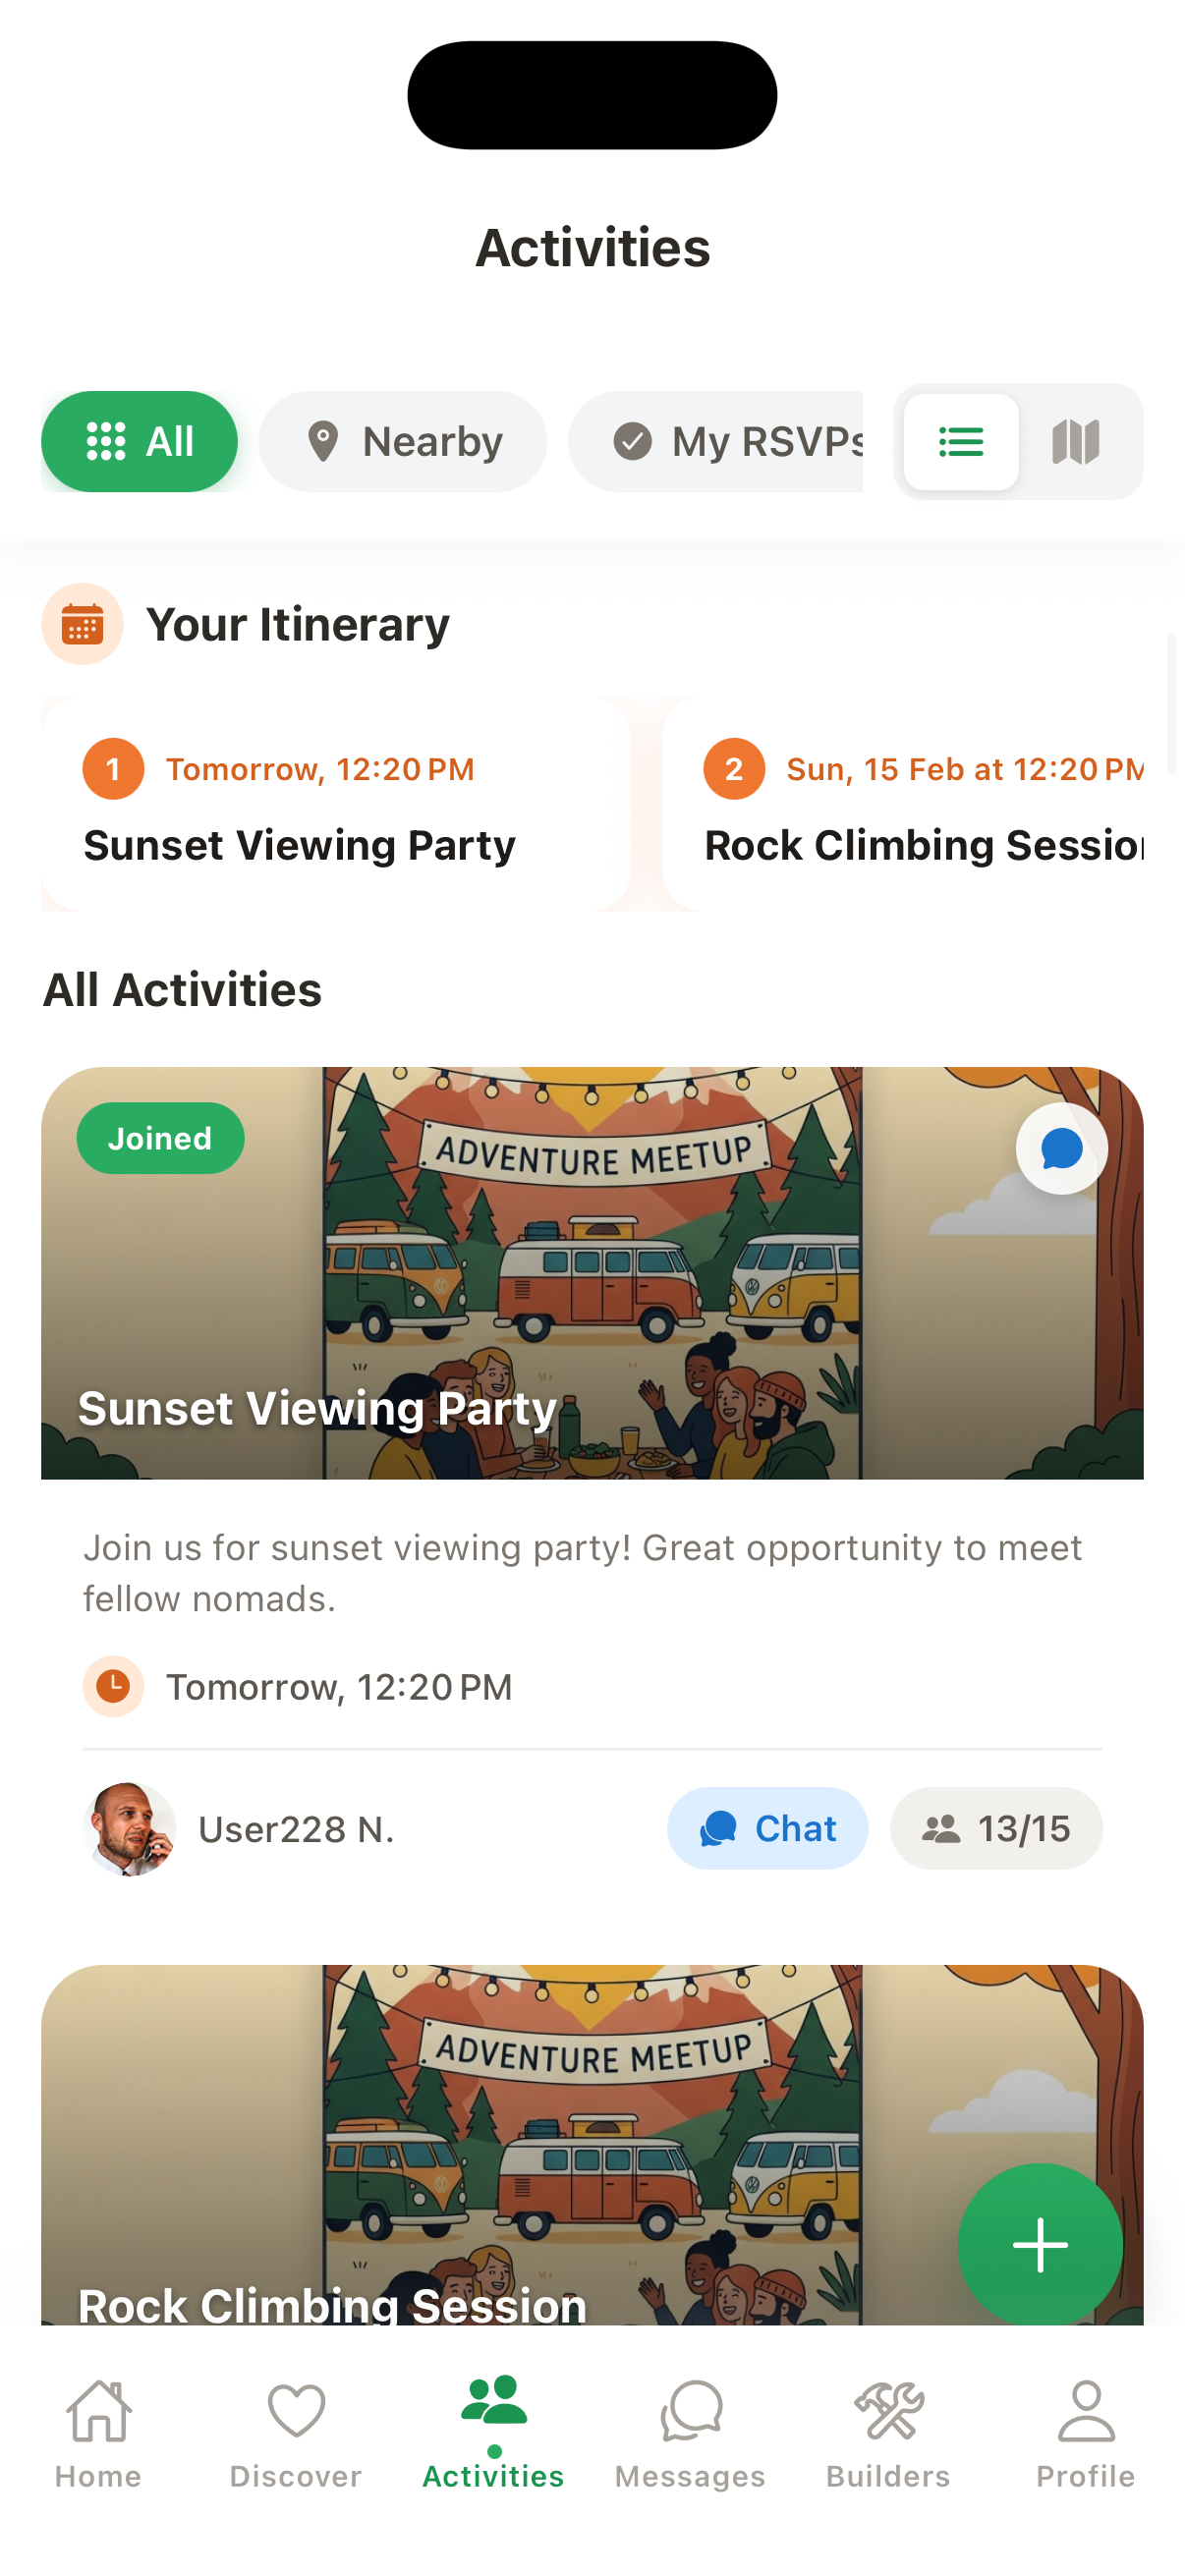The height and width of the screenshot is (2576, 1185).
Task: Go to Home tab
Action: [98, 2435]
